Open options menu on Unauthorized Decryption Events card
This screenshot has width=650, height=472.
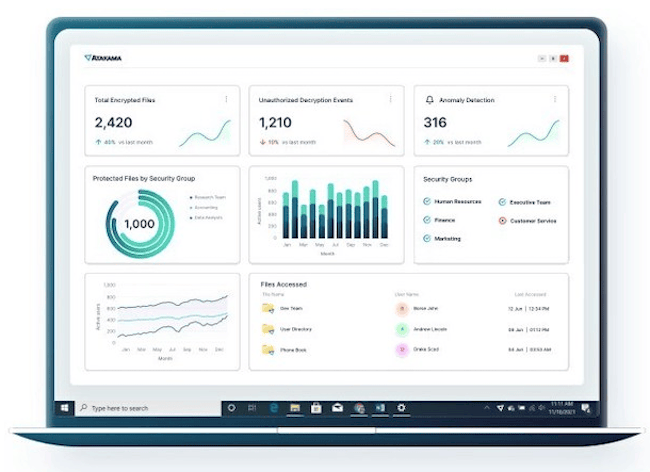pos(391,99)
